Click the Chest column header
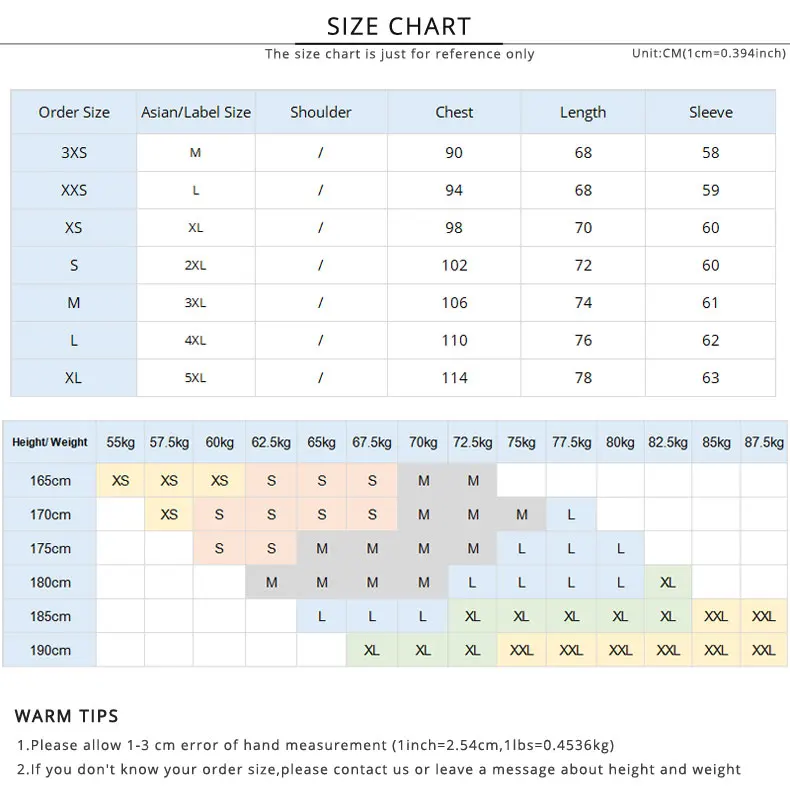The width and height of the screenshot is (790, 790). (454, 112)
